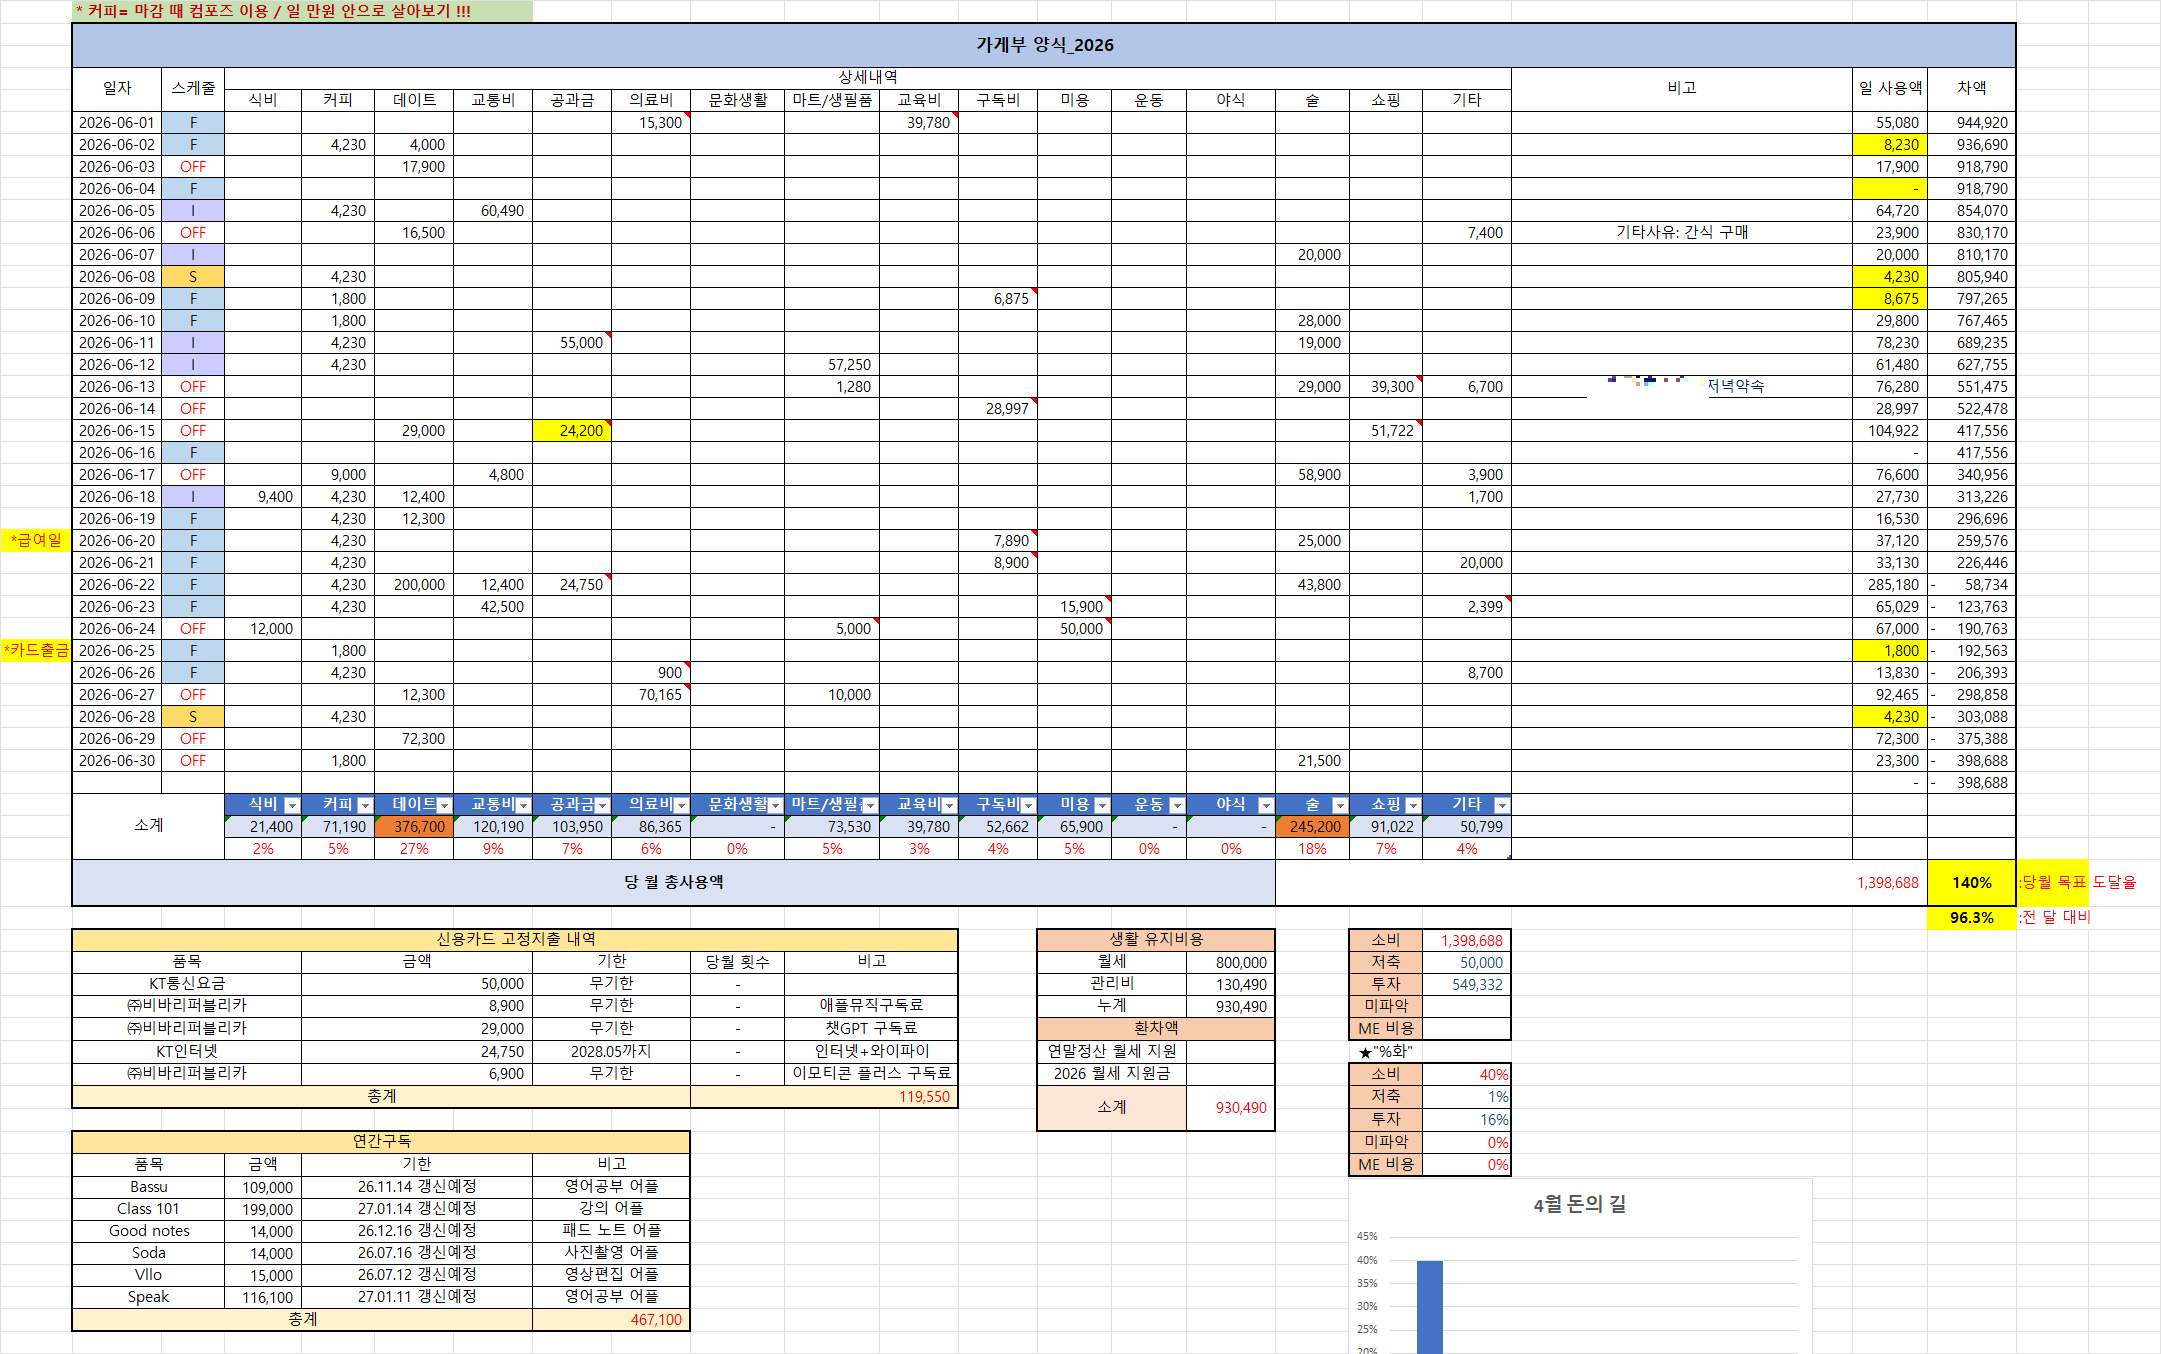2161x1354 pixels.
Task: Select the Vllo subscription label
Action: [148, 1274]
